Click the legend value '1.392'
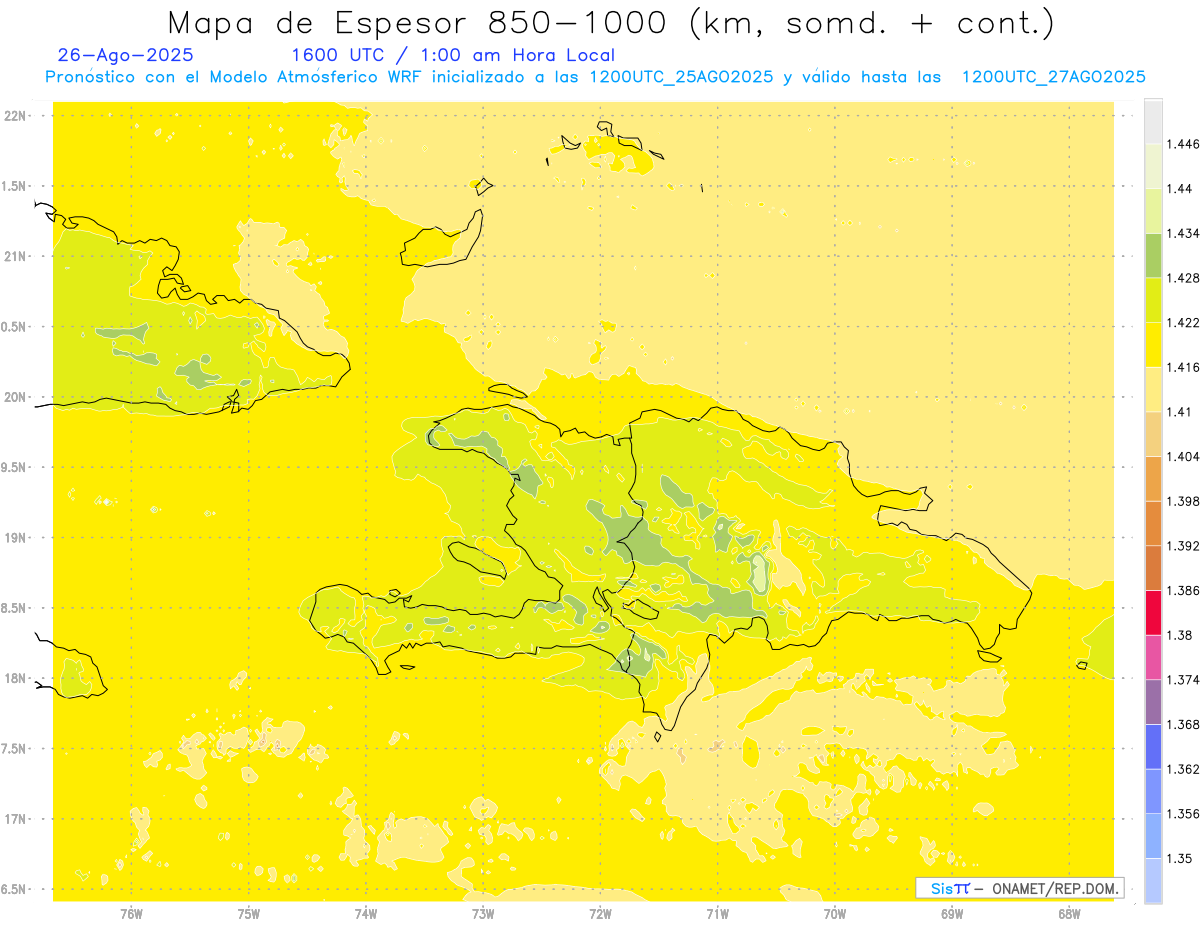Screen dimensions: 1200x927 [x=1183, y=546]
